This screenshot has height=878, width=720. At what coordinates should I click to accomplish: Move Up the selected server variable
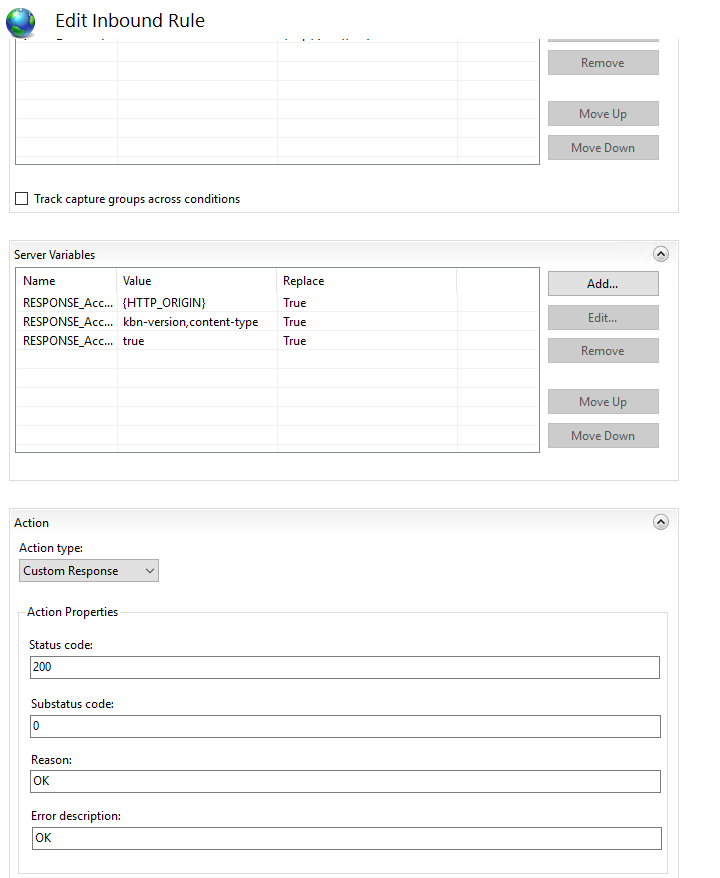pyautogui.click(x=602, y=401)
